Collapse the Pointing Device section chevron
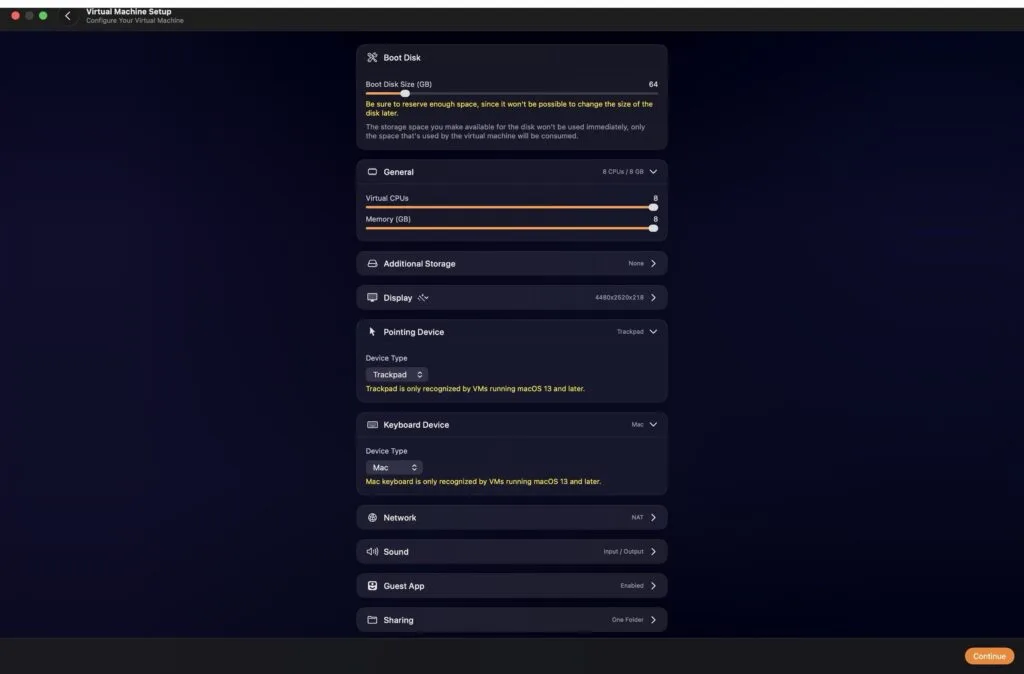This screenshot has height=674, width=1024. (x=653, y=332)
